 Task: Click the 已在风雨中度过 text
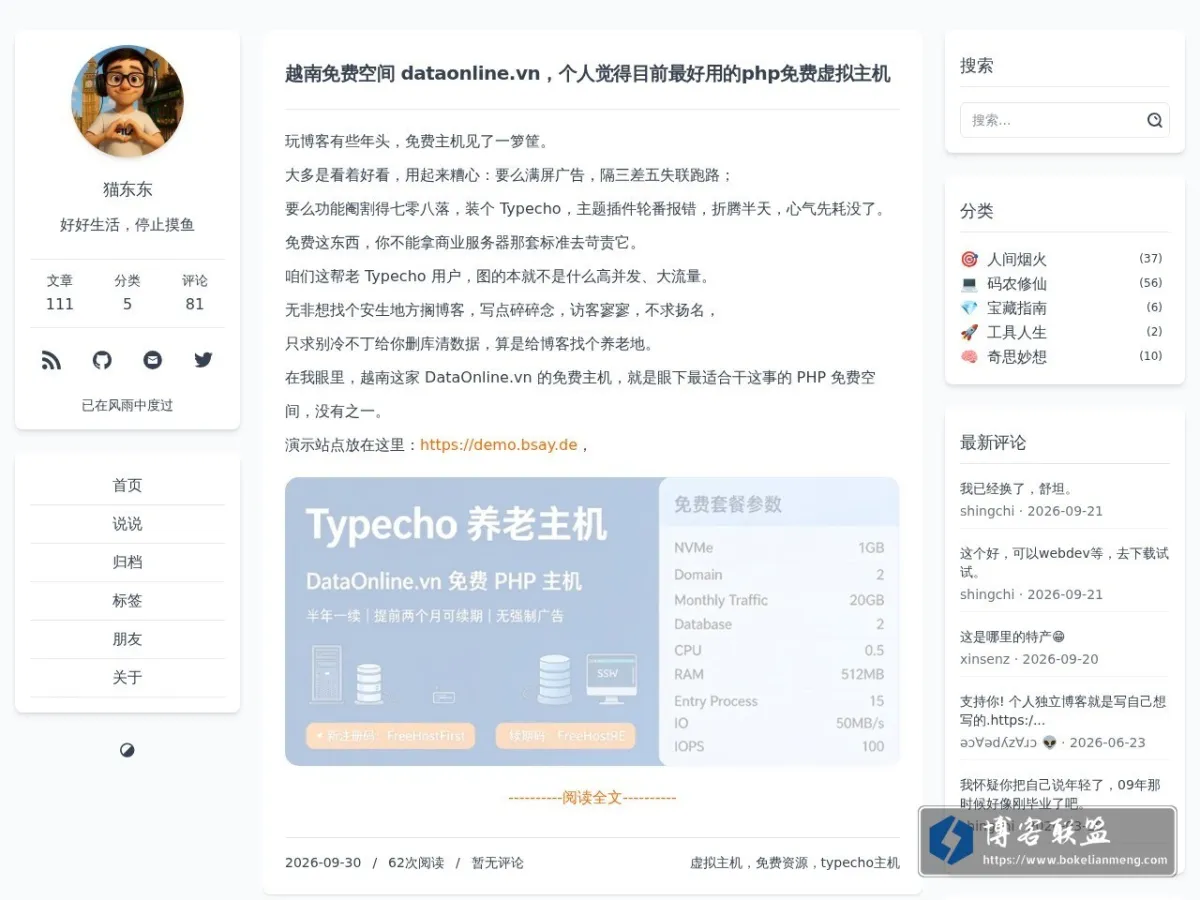pos(127,405)
